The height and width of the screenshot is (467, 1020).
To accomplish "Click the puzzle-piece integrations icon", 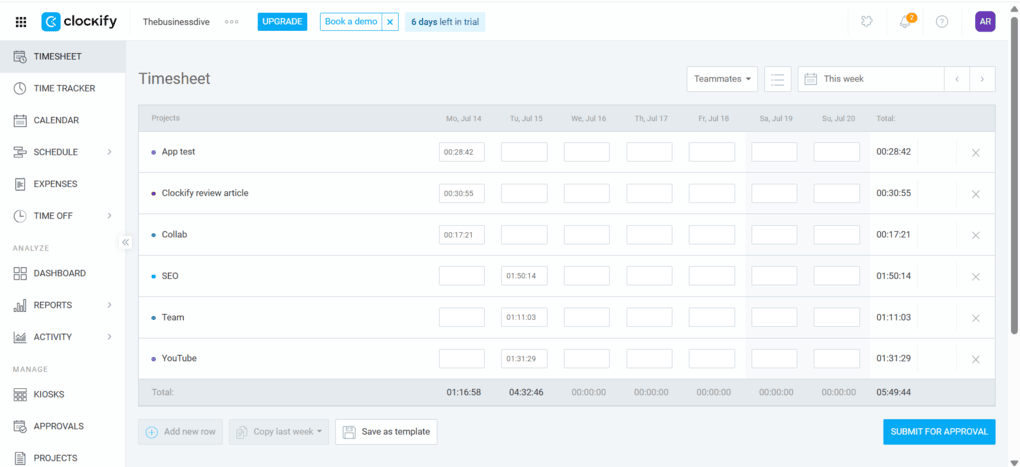I will (865, 21).
